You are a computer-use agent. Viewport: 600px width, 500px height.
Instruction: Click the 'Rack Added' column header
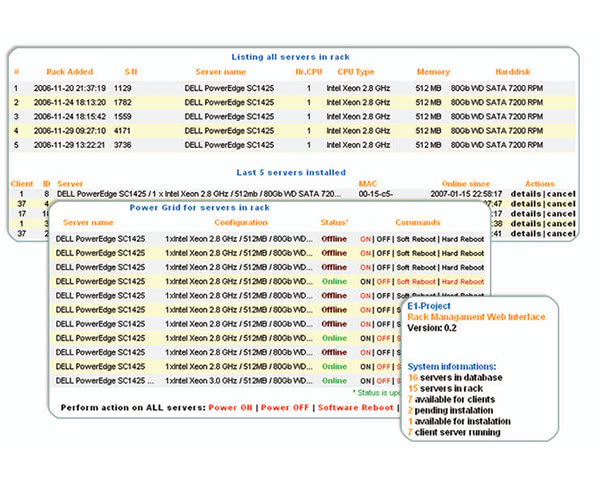click(70, 72)
